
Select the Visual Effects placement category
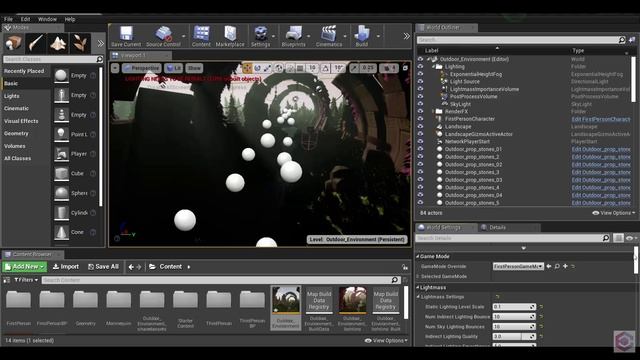click(x=21, y=121)
